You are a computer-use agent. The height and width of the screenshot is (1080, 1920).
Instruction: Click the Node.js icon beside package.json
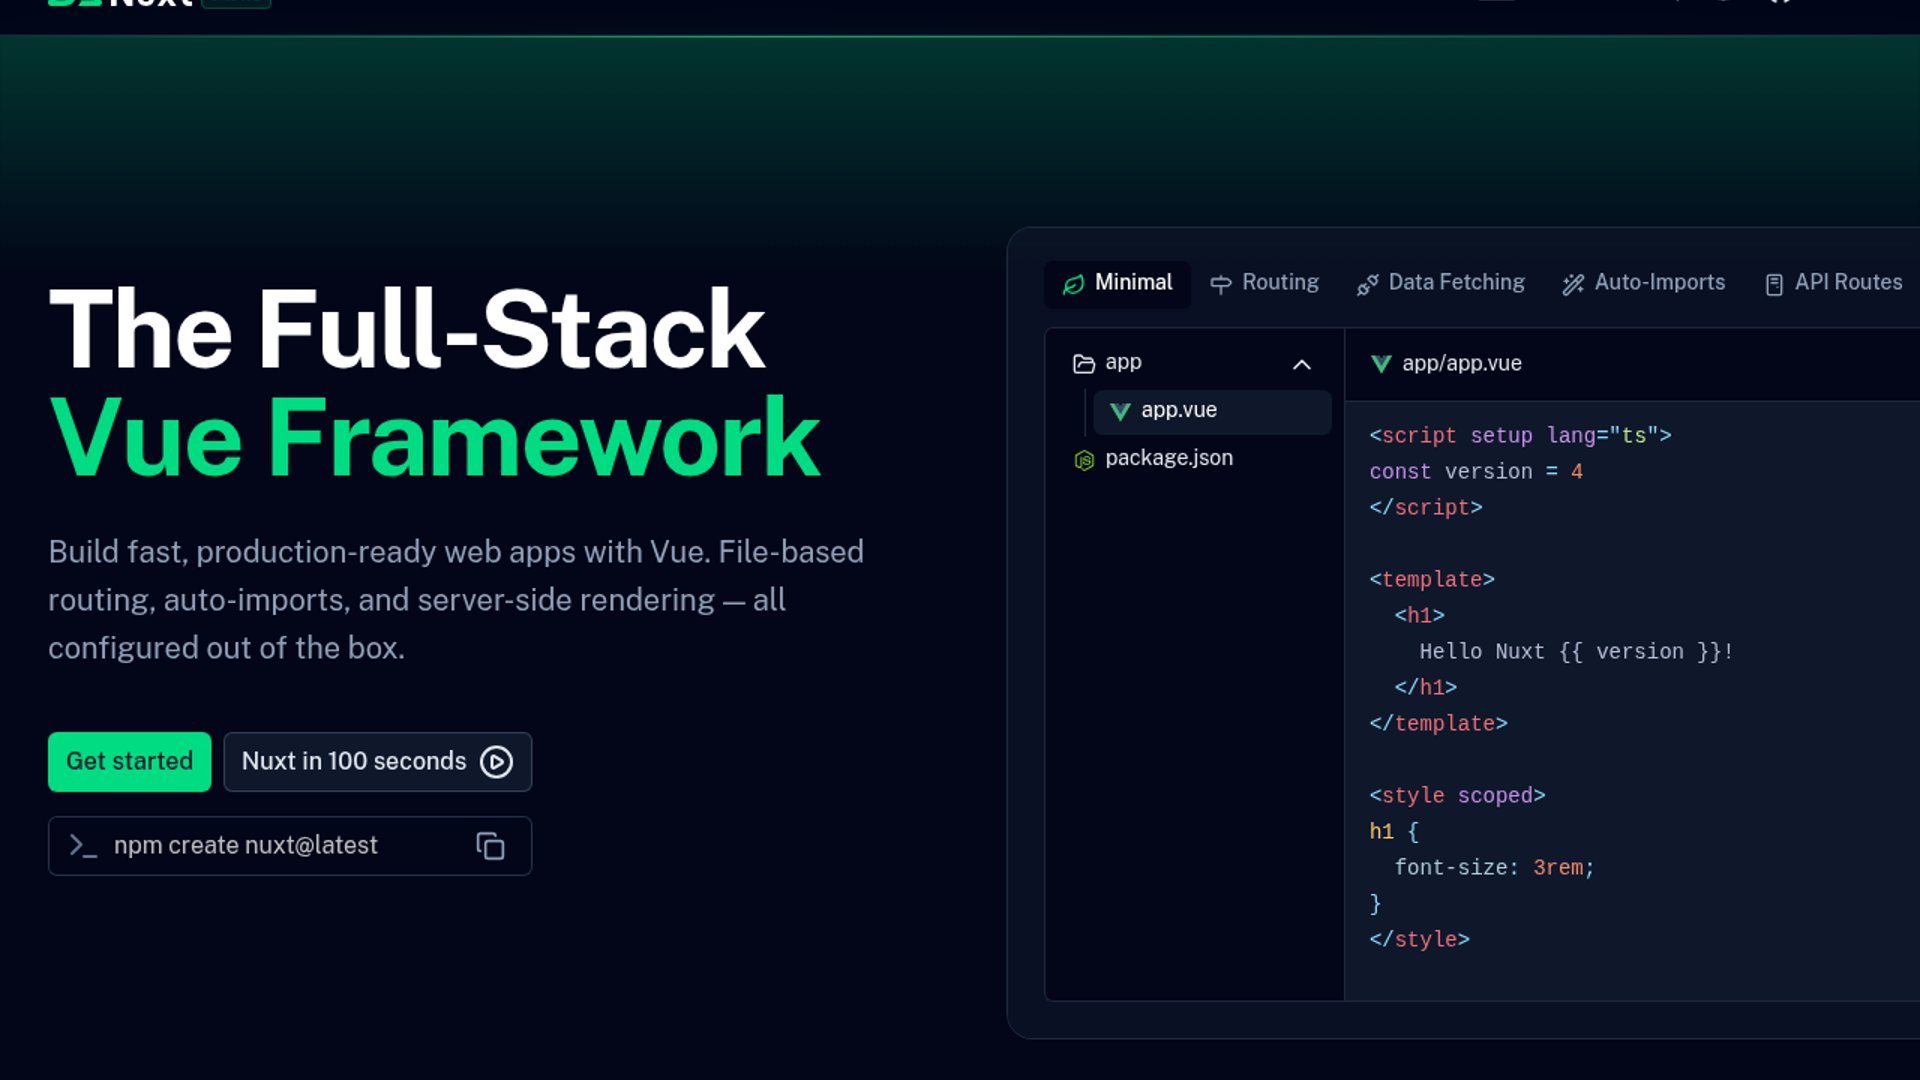(x=1084, y=460)
